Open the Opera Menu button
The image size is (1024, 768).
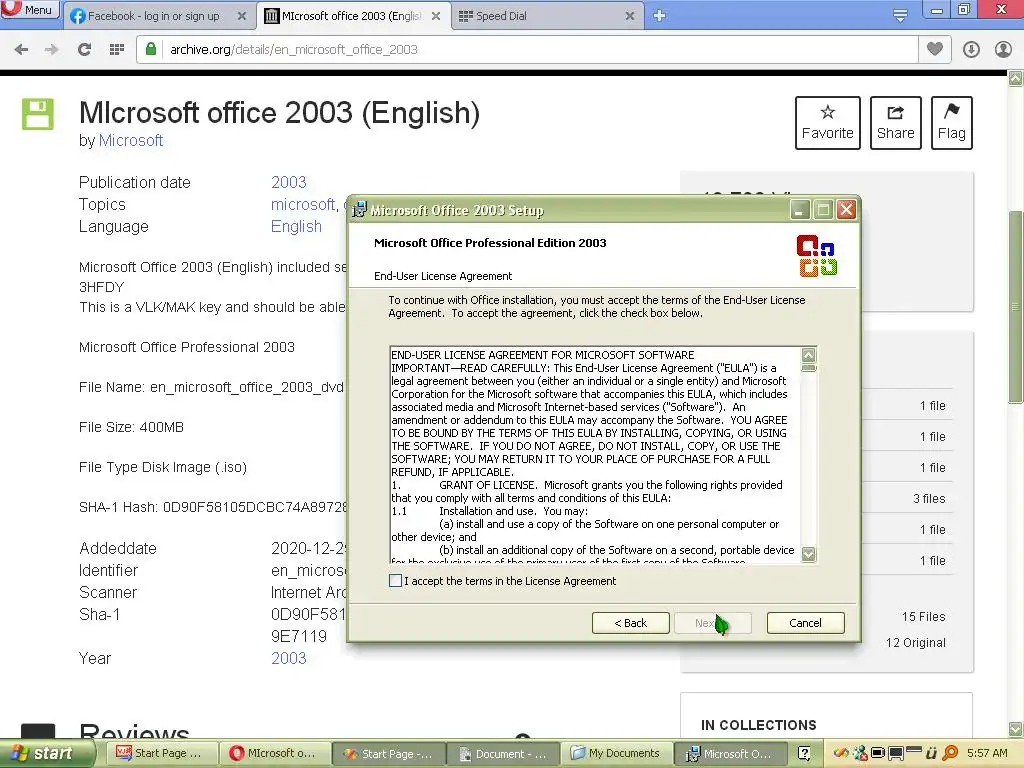[x=29, y=9]
